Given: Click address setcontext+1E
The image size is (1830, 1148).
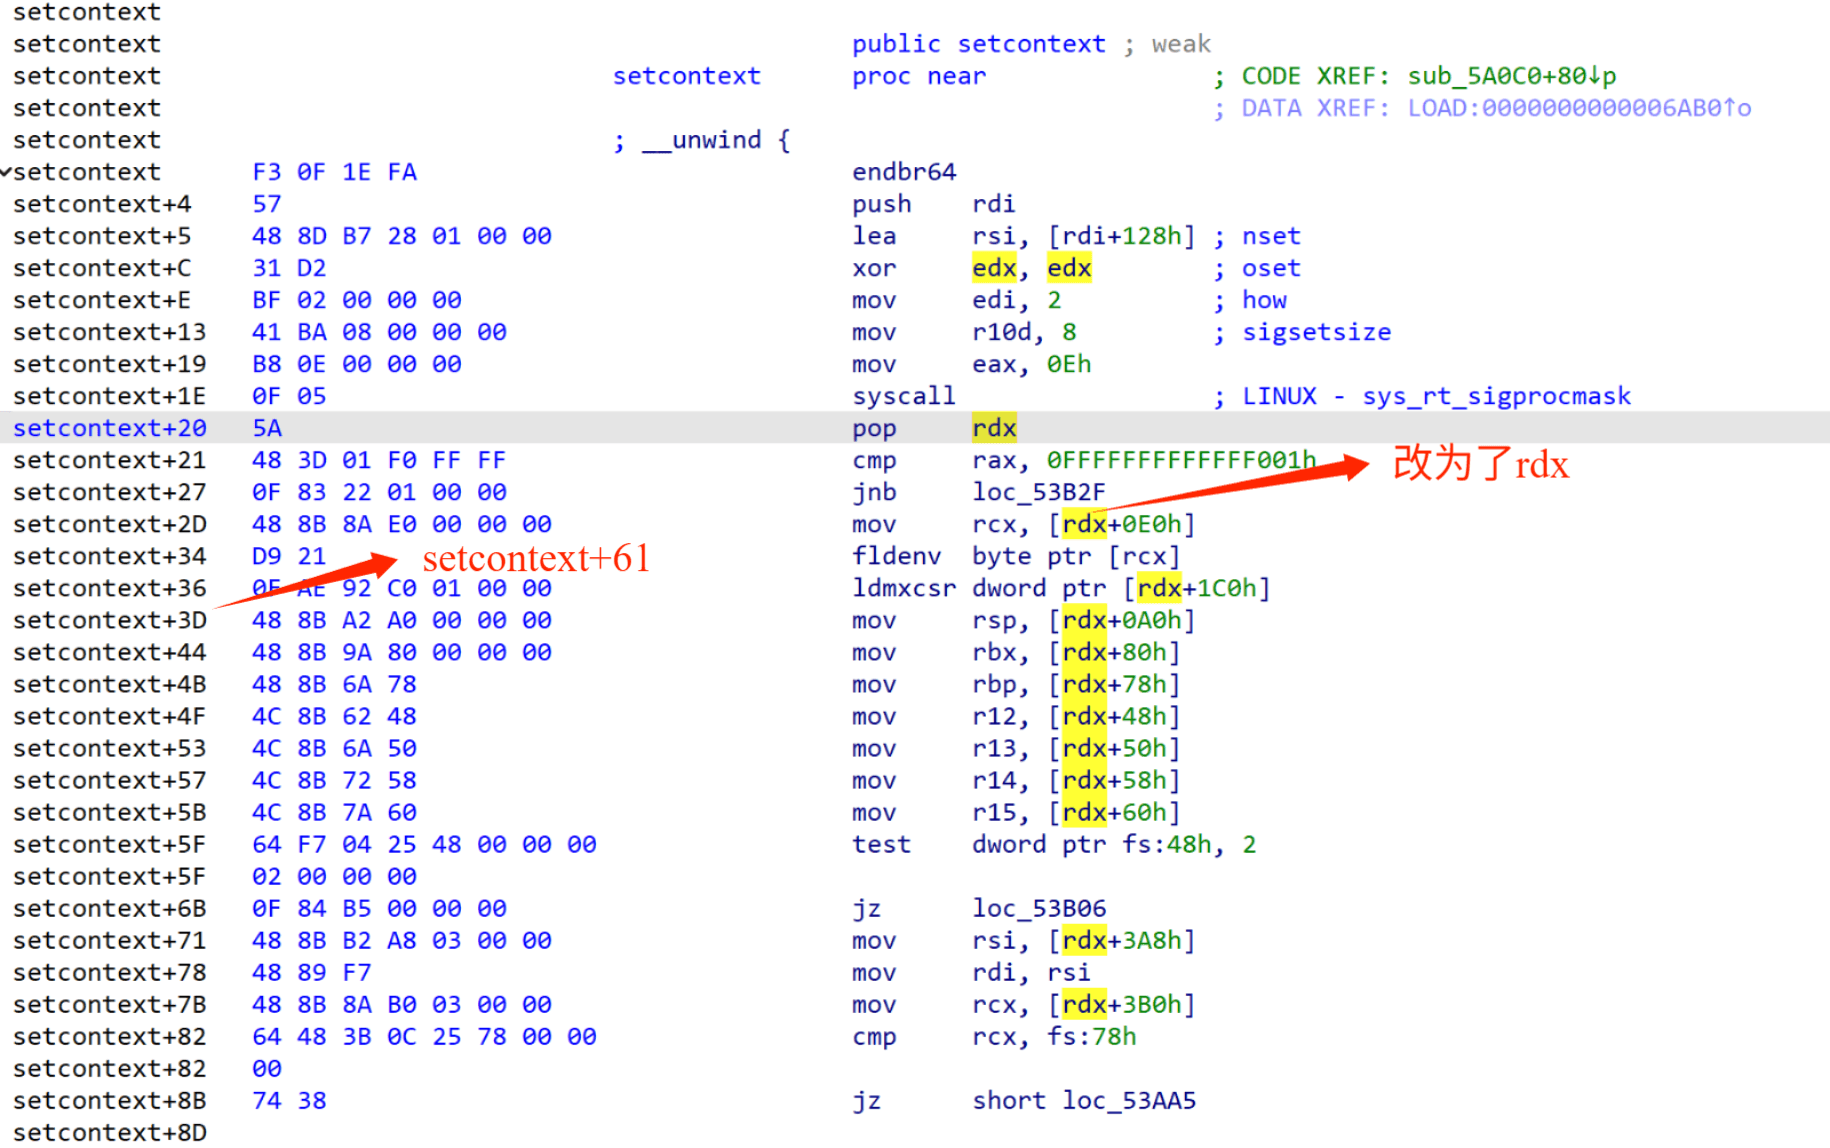Looking at the screenshot, I should tap(109, 396).
